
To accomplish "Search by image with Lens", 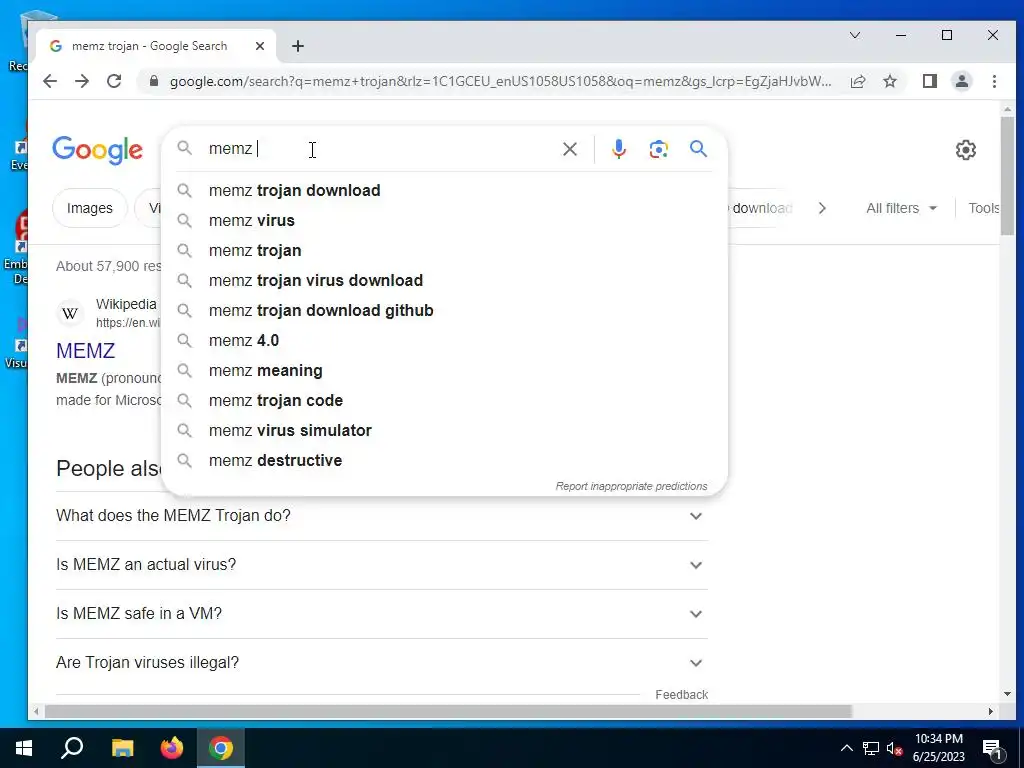I will [658, 149].
